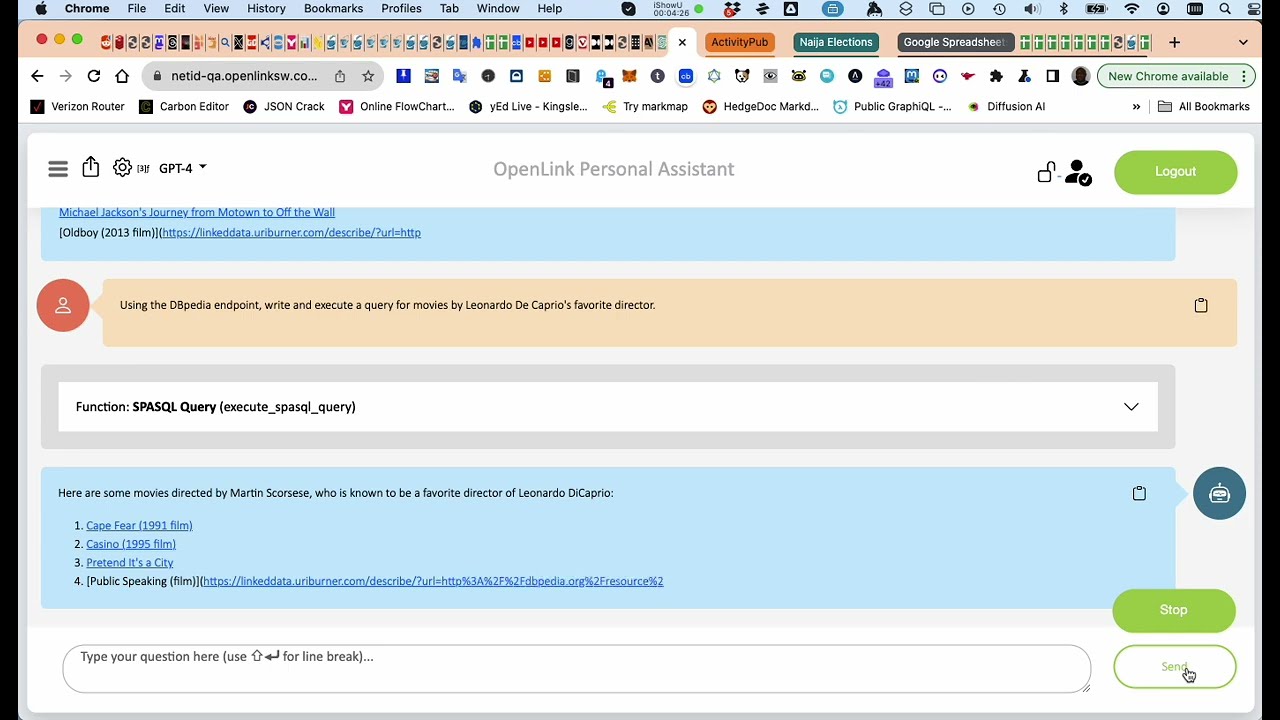Copy the Leonardo De Caprio user prompt

1201,305
